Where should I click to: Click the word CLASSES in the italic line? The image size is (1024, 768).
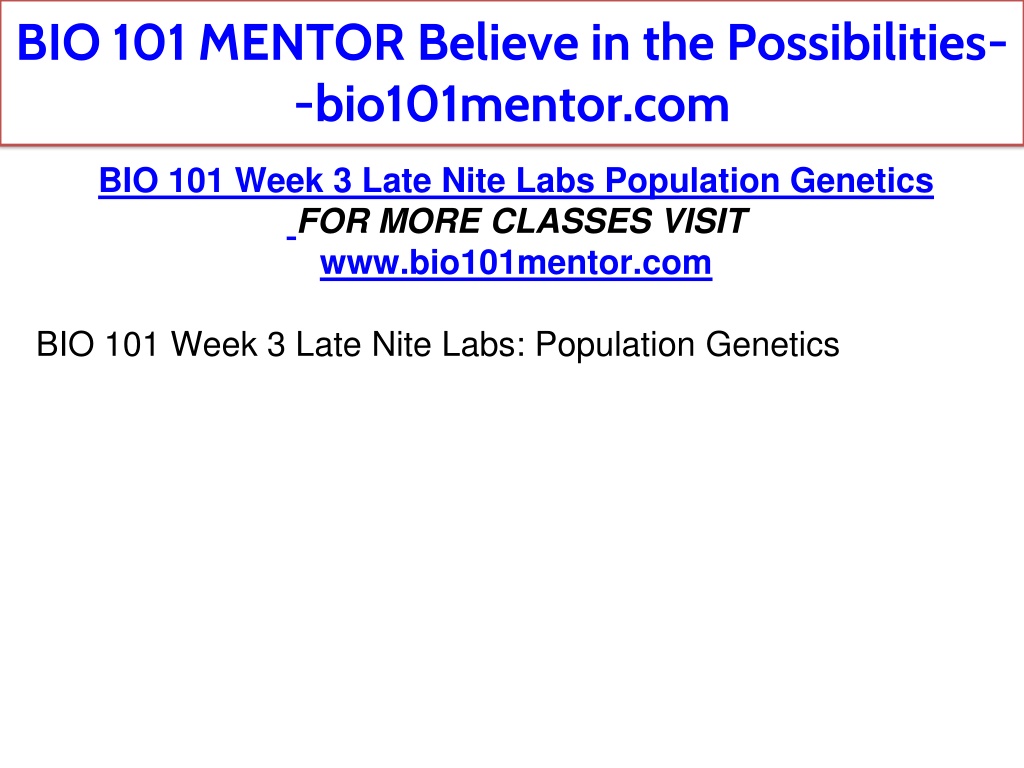571,221
